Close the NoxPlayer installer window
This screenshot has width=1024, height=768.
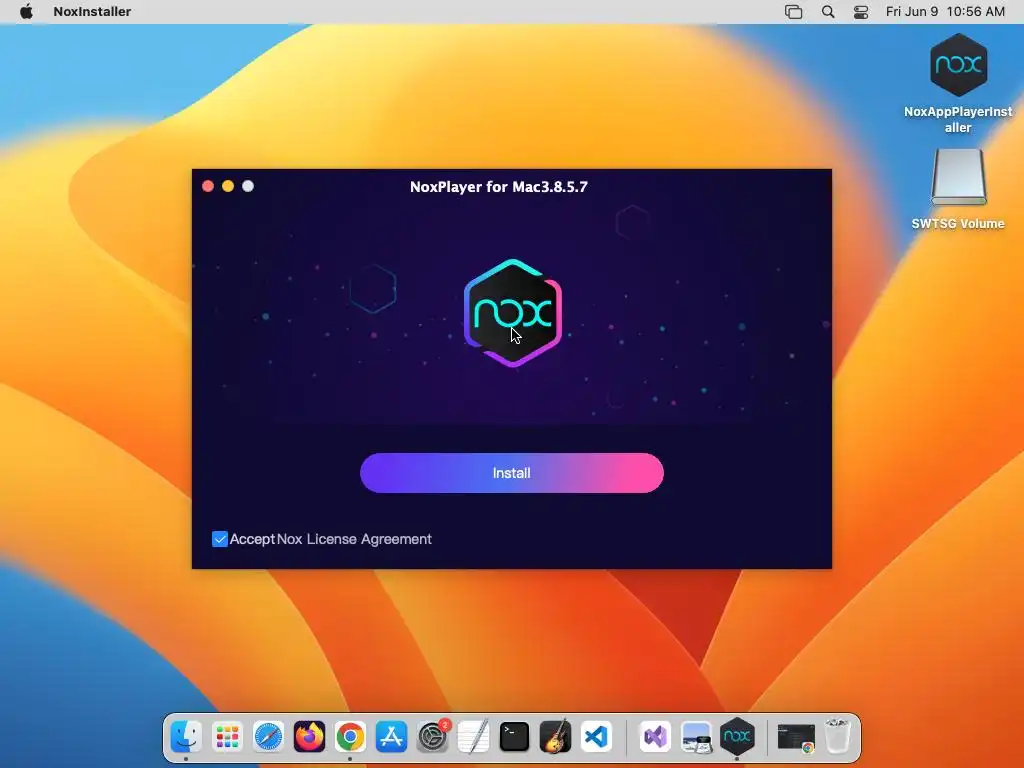(208, 186)
